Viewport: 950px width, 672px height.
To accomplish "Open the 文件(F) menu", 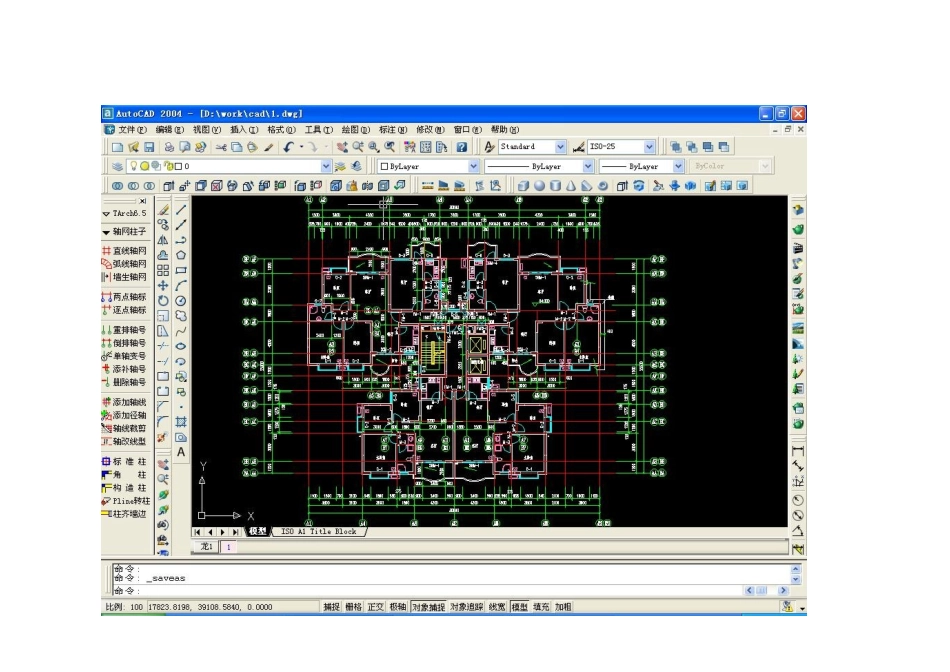I will click(132, 130).
